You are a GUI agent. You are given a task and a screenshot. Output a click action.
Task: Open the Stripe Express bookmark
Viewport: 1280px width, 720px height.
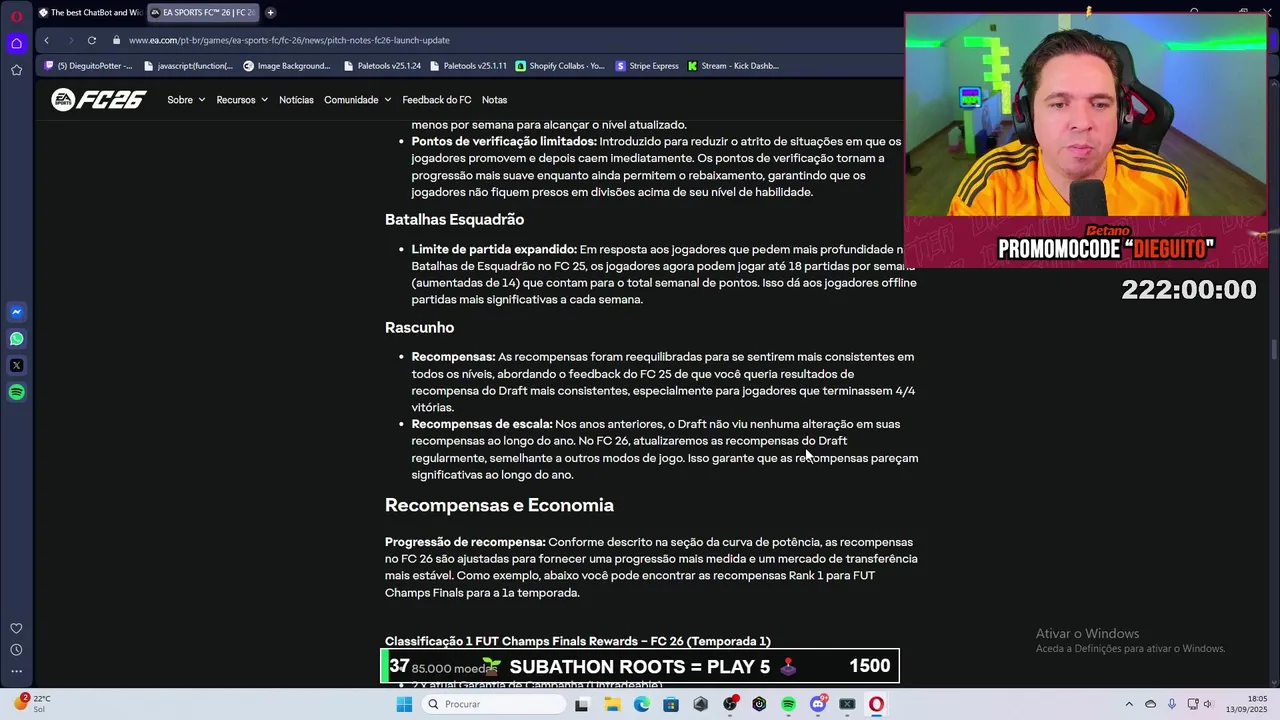[x=647, y=66]
